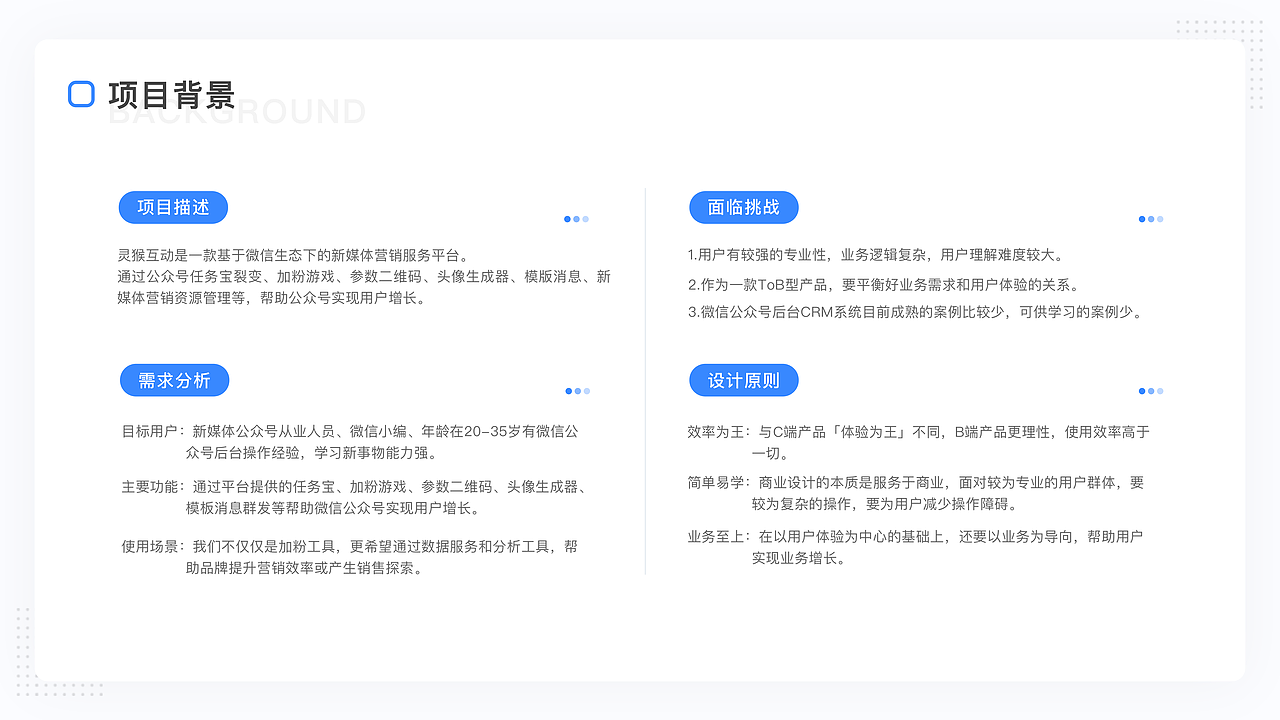Screen dimensions: 1280x720
Task: Click the 需求分析 button
Action: [x=174, y=380]
